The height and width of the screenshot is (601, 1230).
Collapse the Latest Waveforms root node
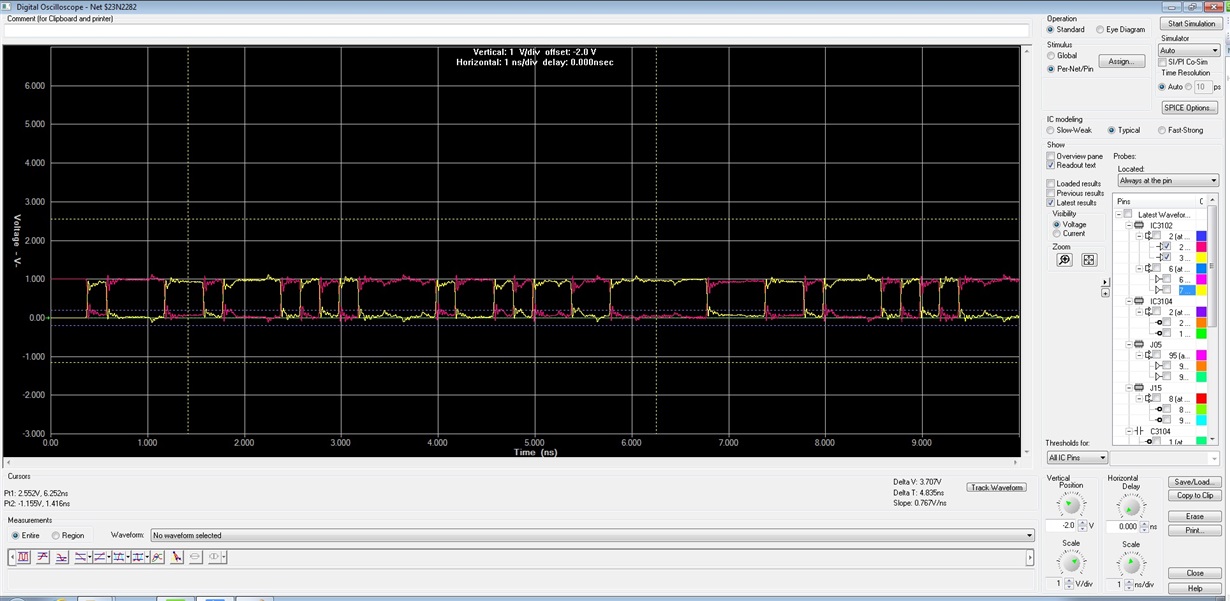1119,214
